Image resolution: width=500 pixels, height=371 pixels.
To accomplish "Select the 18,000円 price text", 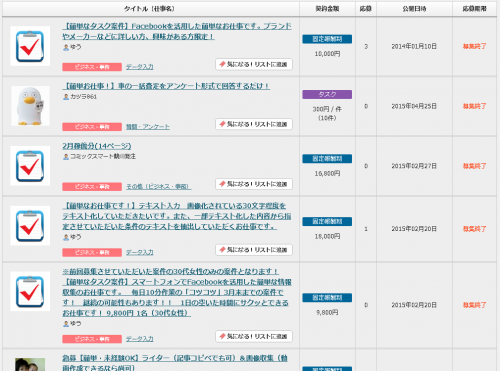I will (x=327, y=236).
